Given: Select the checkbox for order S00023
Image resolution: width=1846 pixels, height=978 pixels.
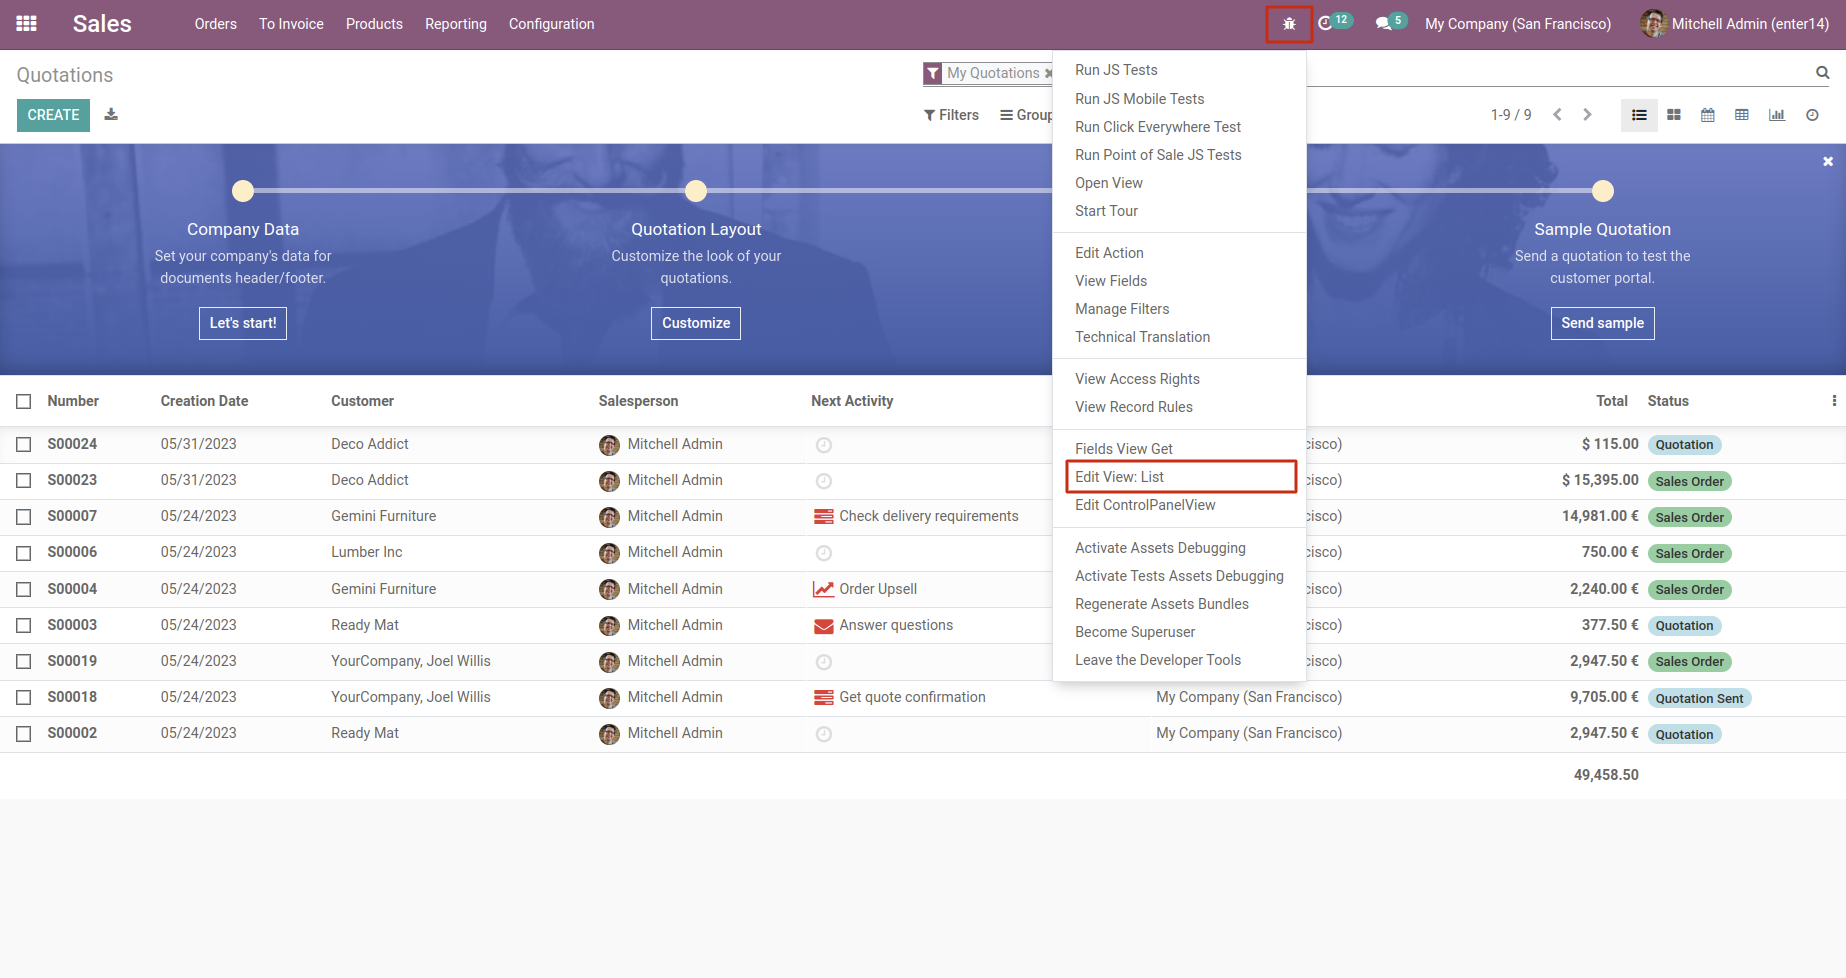Looking at the screenshot, I should [24, 480].
